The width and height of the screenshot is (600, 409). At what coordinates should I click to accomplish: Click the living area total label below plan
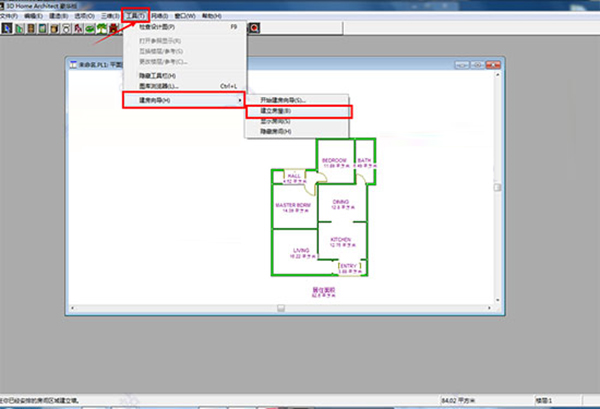point(324,292)
